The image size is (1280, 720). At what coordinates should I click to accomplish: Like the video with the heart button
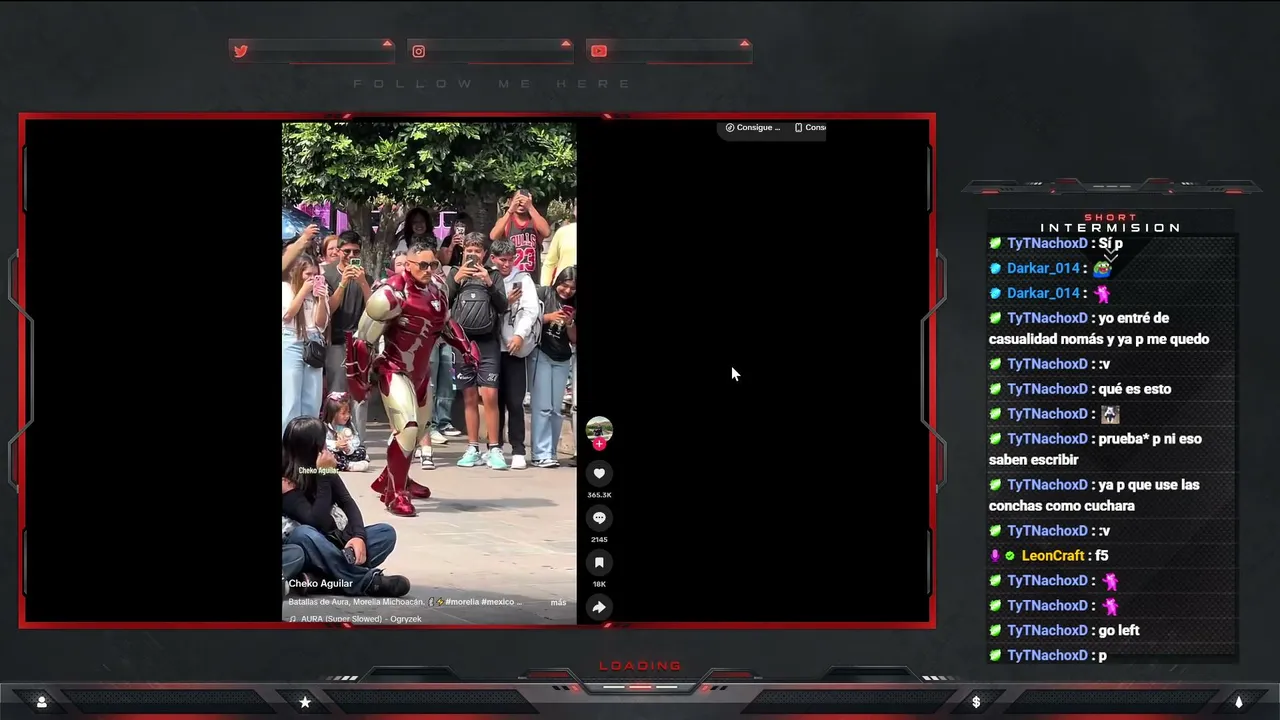click(x=599, y=473)
